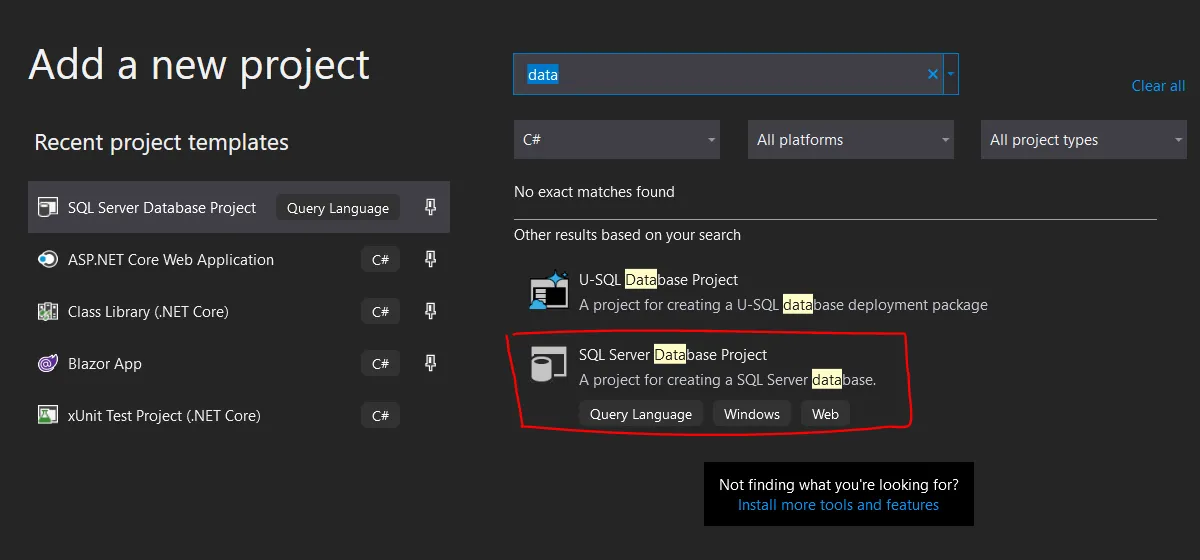1200x560 pixels.
Task: Toggle pin for ASP.NET Core Web Application
Action: coord(430,260)
